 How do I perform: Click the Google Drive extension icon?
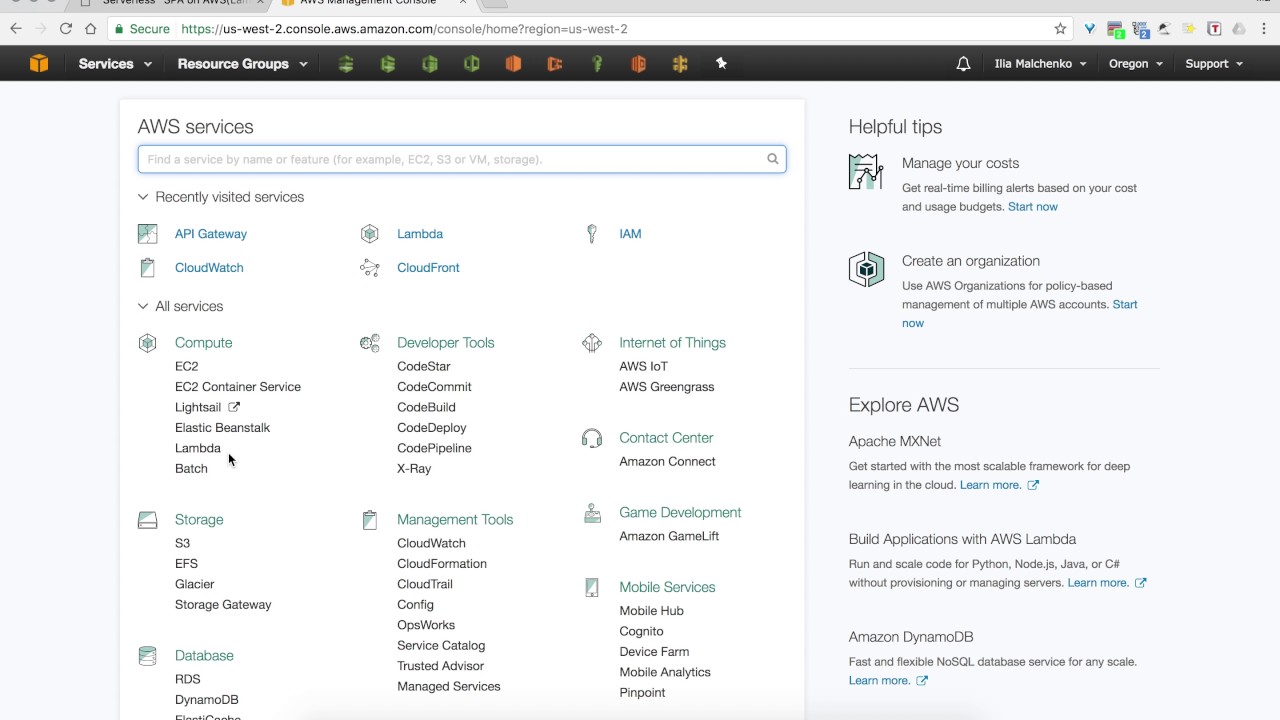point(1239,29)
